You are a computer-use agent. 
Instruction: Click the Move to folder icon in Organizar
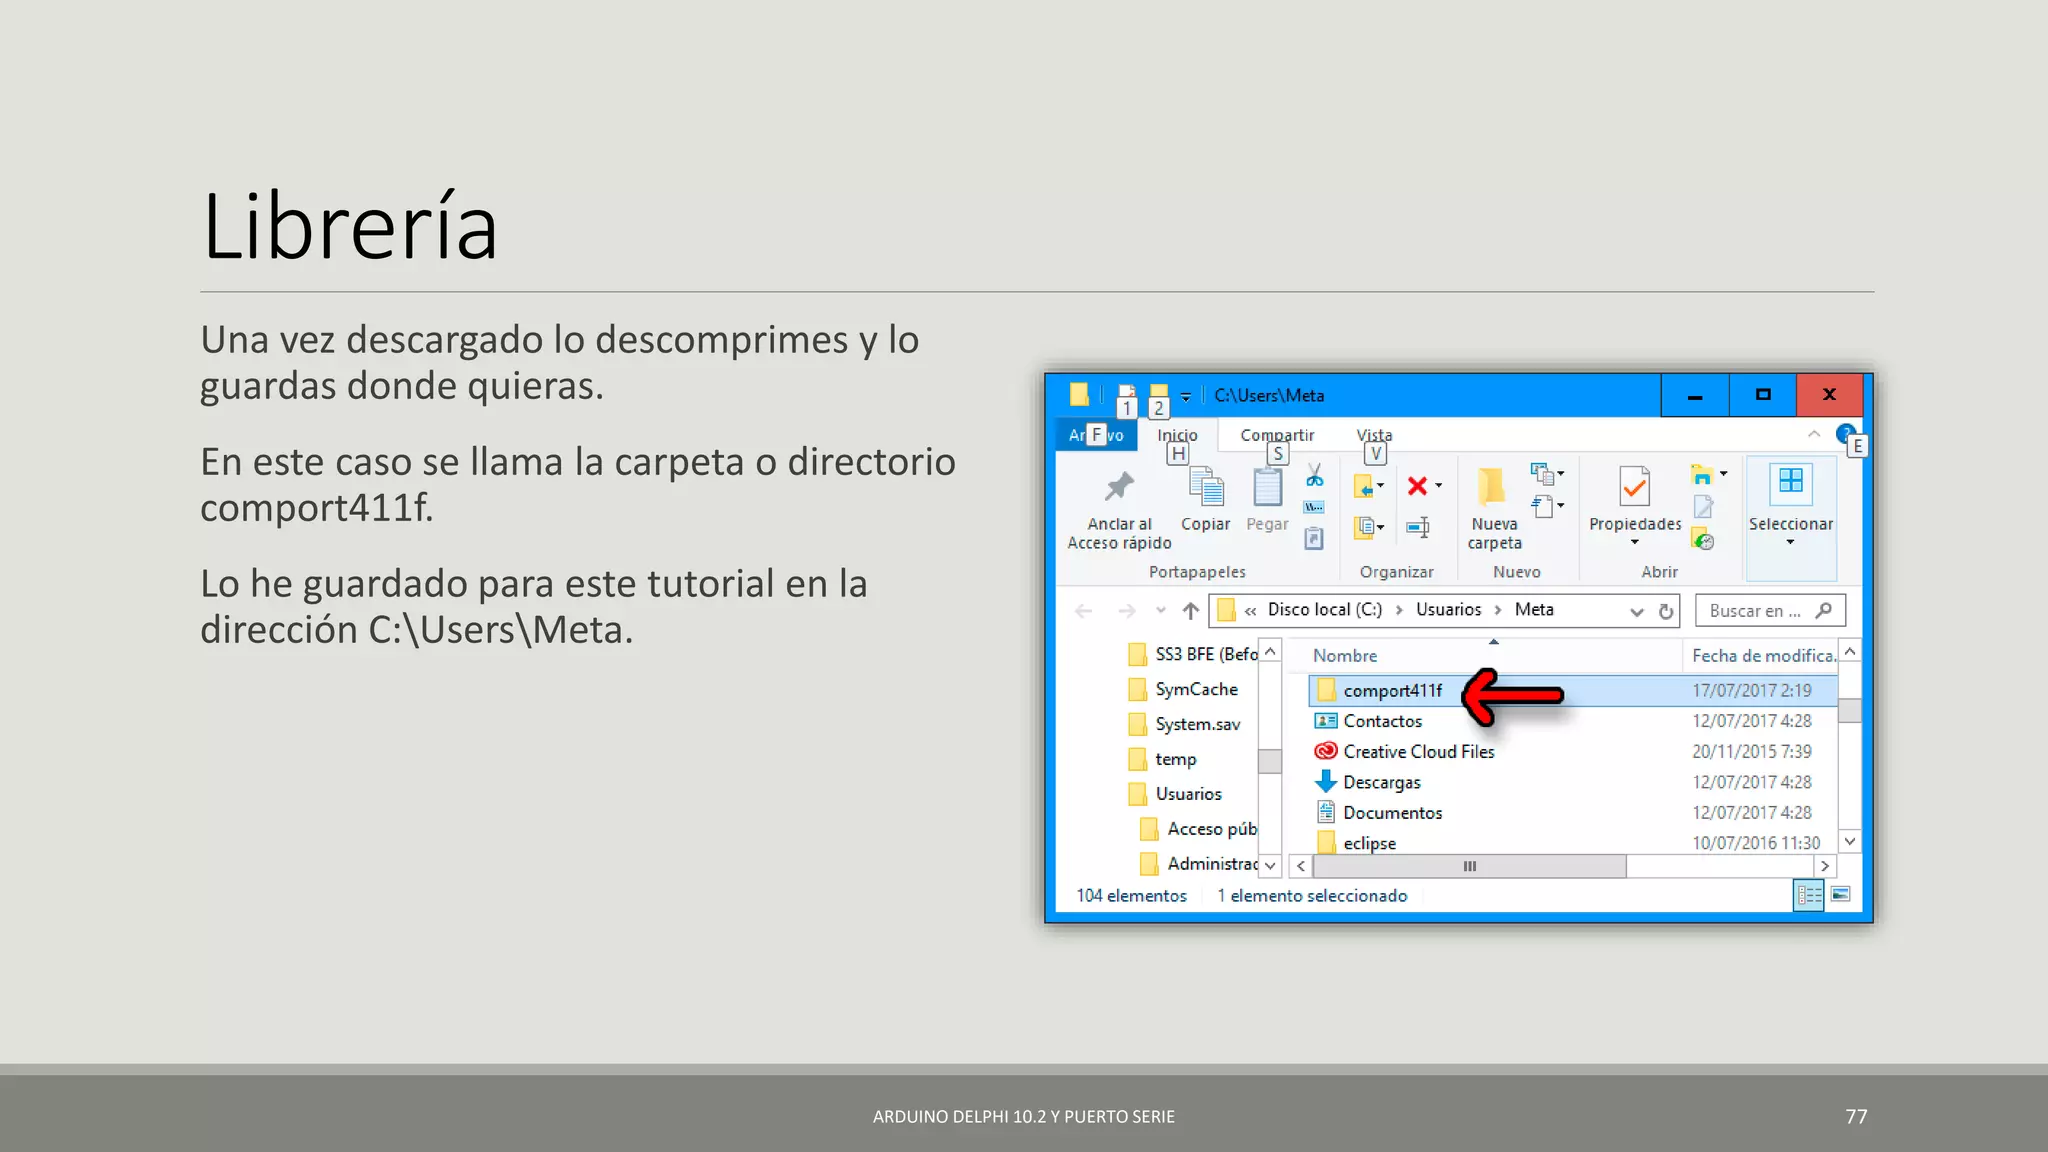pos(1363,487)
